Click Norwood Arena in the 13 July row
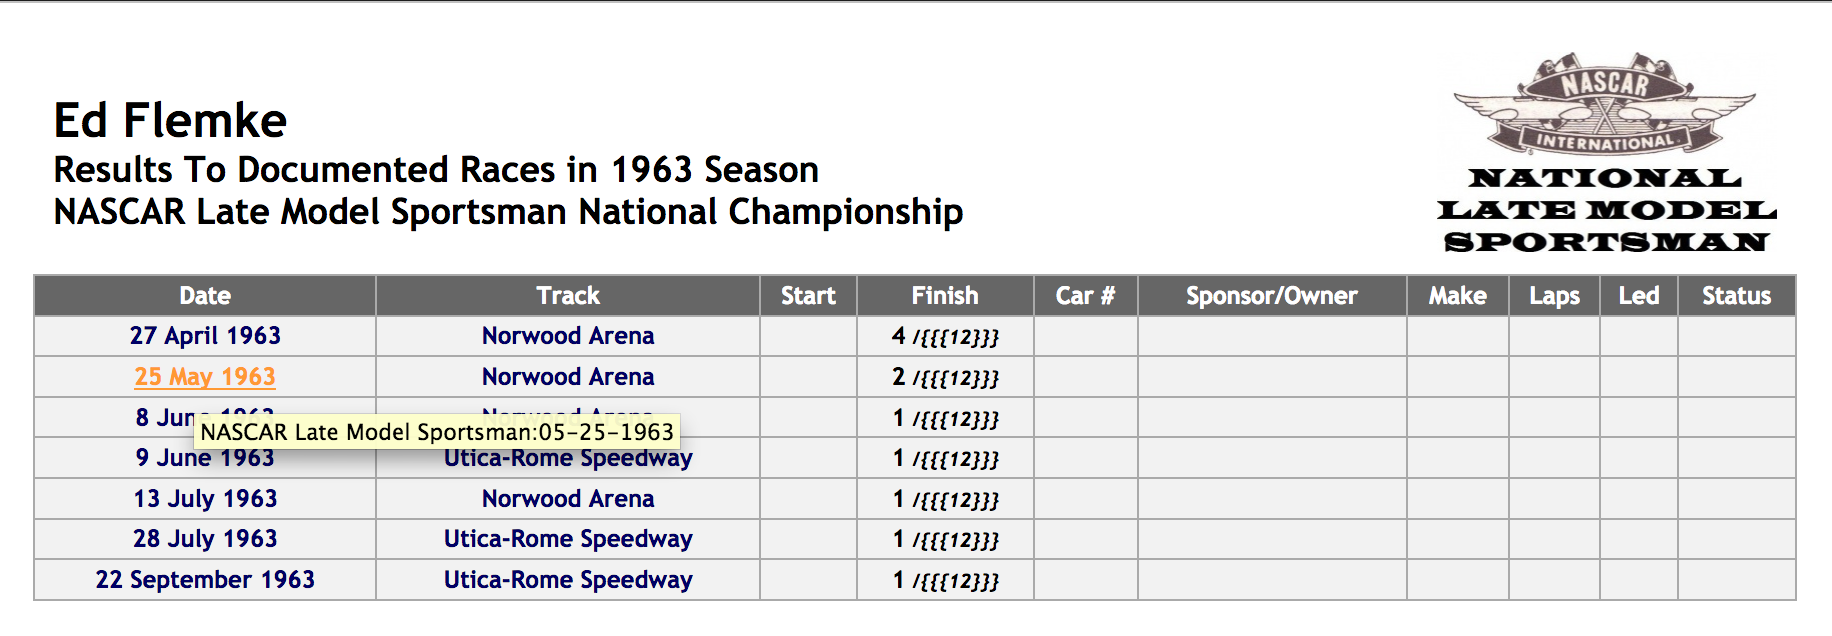The width and height of the screenshot is (1832, 636). coord(568,499)
